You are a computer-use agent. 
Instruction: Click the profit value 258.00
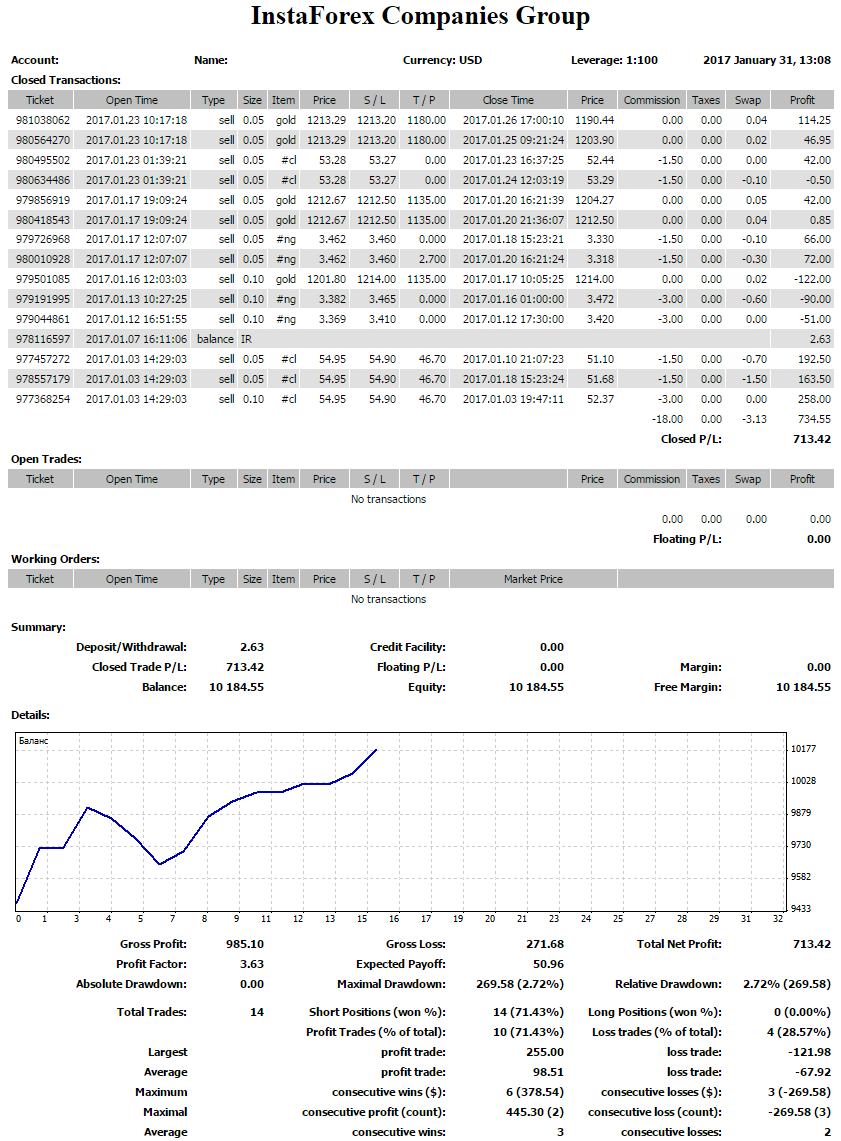pos(814,399)
